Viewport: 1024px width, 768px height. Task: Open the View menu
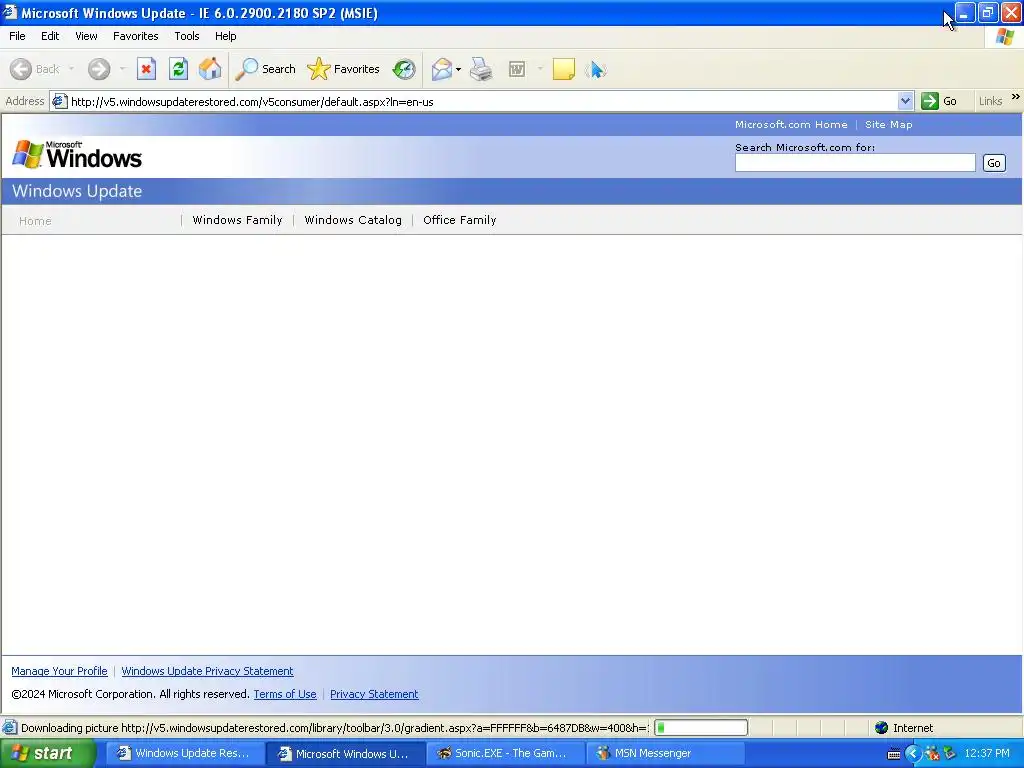tap(86, 36)
